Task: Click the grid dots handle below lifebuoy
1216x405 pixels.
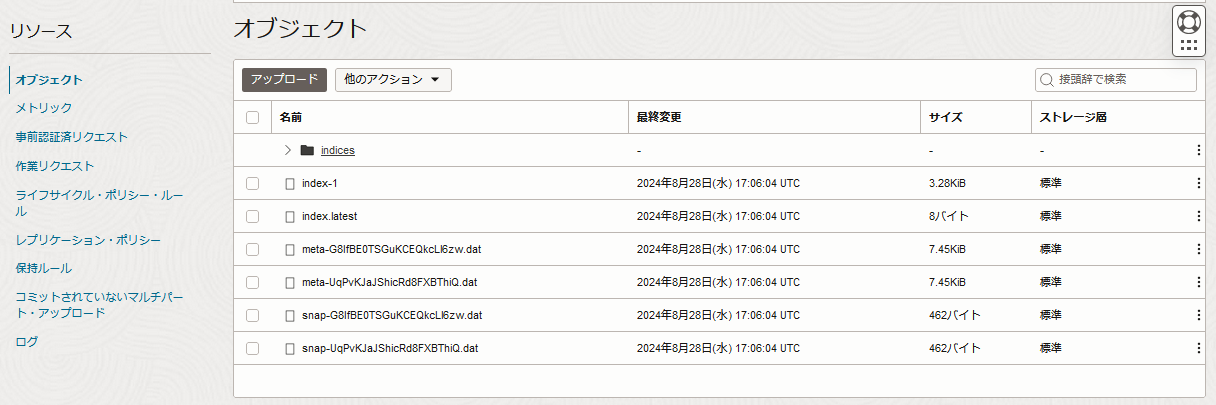Action: tap(1188, 45)
